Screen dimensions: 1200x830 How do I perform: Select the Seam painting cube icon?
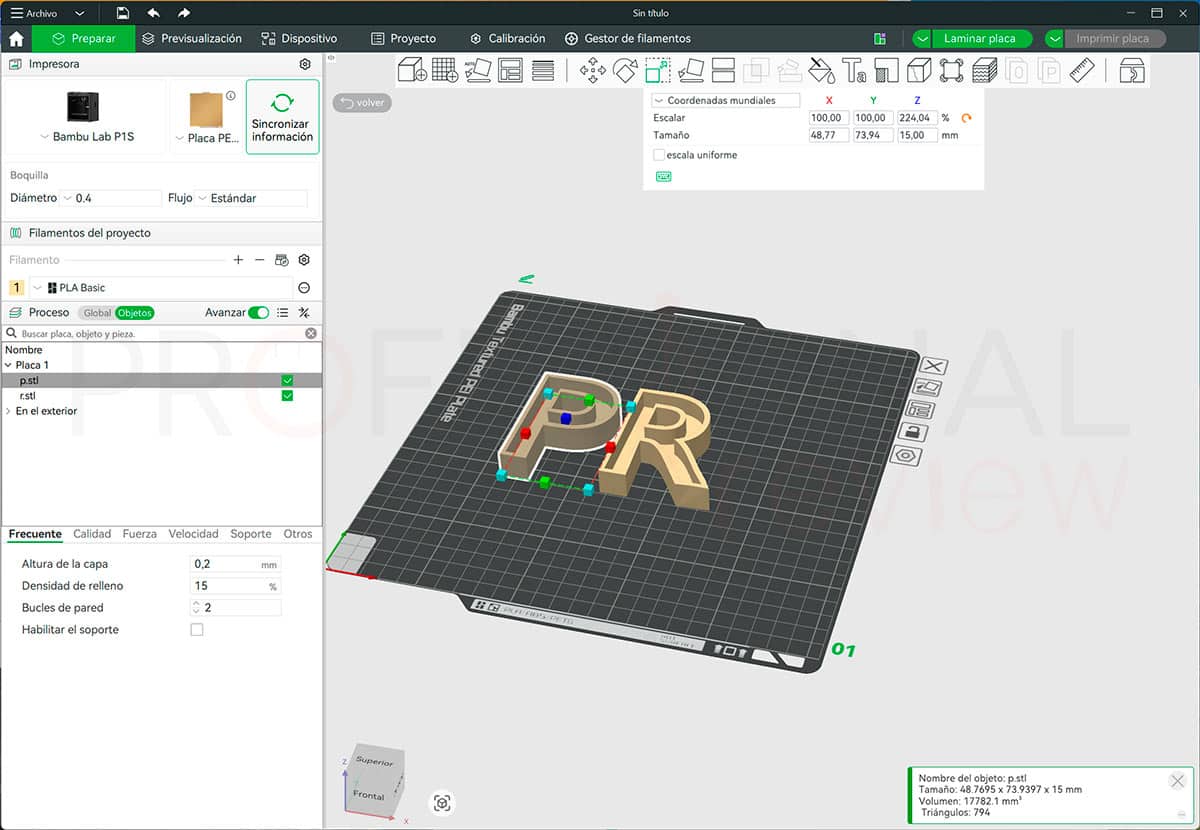[919, 70]
